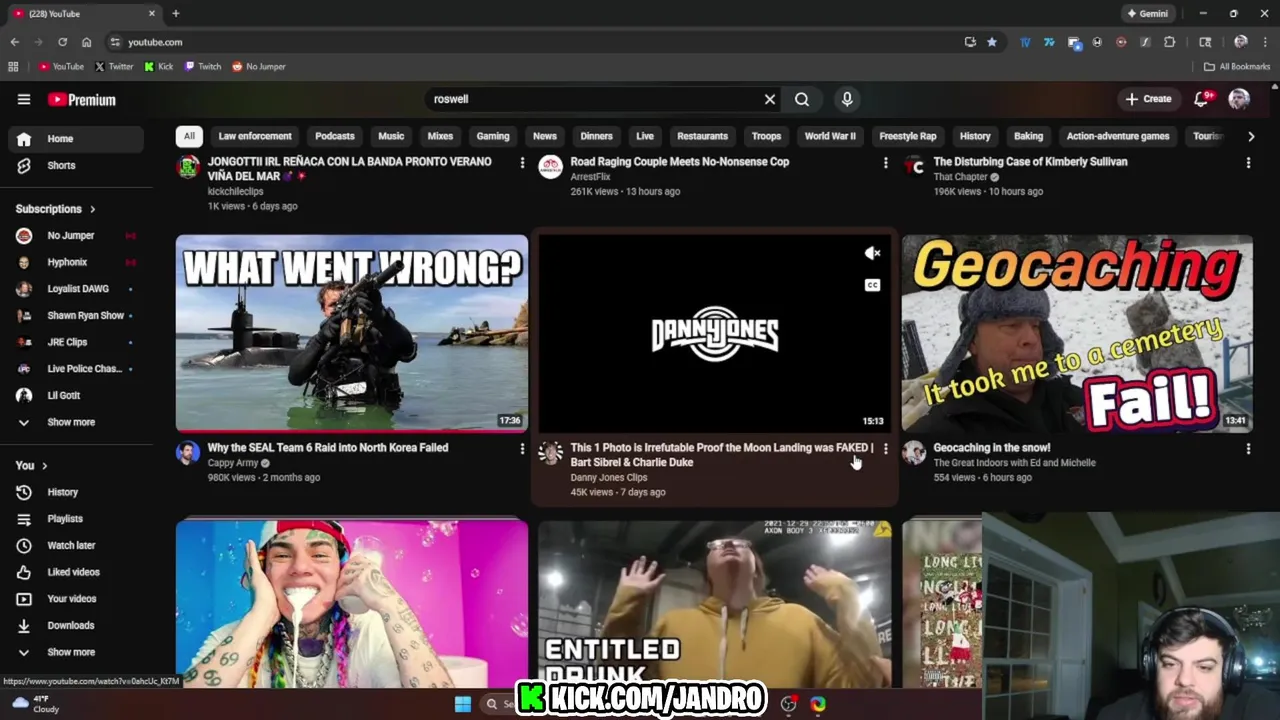The width and height of the screenshot is (1280, 720).
Task: Open the Geocaching Fail thumbnail
Action: click(1077, 333)
